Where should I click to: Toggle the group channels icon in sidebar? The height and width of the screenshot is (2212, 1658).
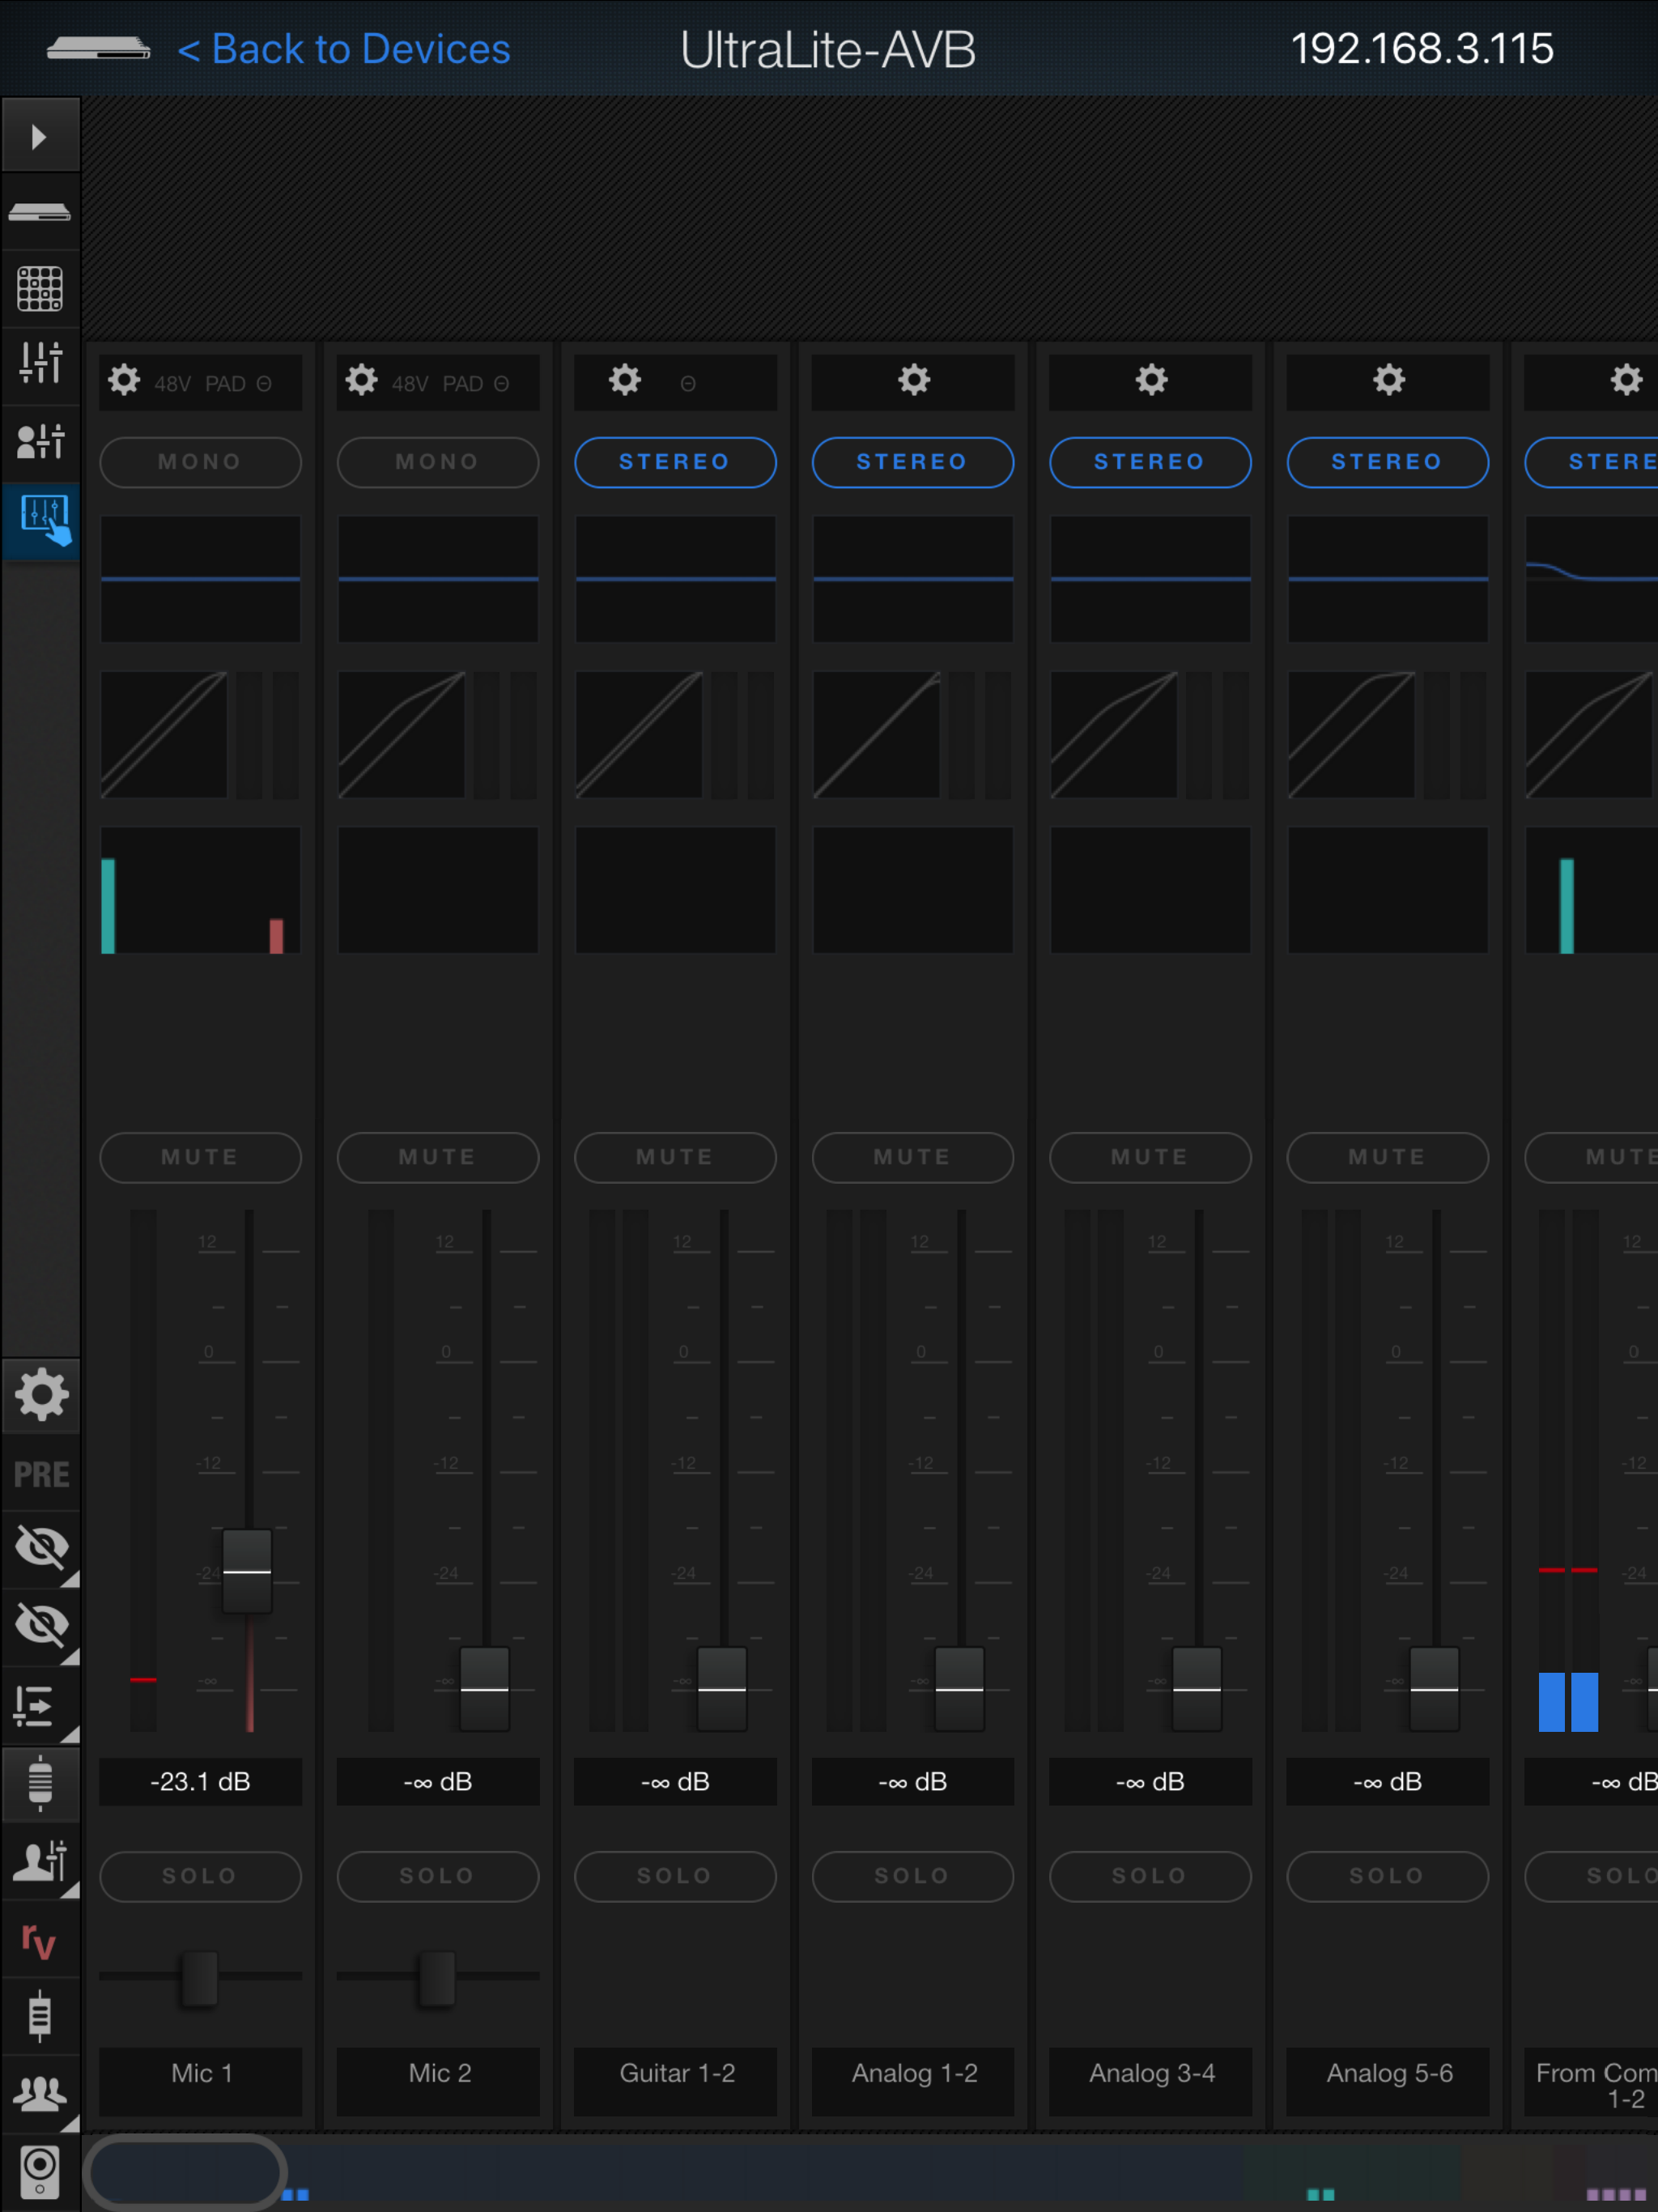click(x=40, y=2093)
